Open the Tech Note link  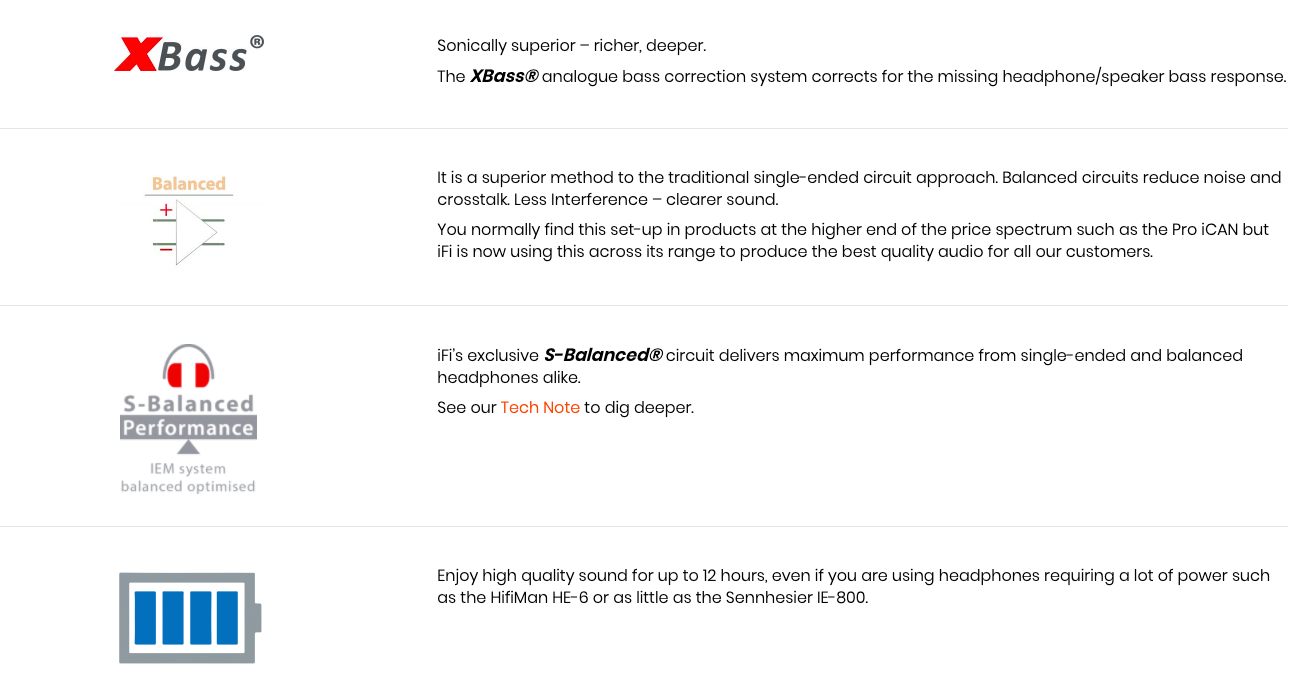click(x=540, y=408)
